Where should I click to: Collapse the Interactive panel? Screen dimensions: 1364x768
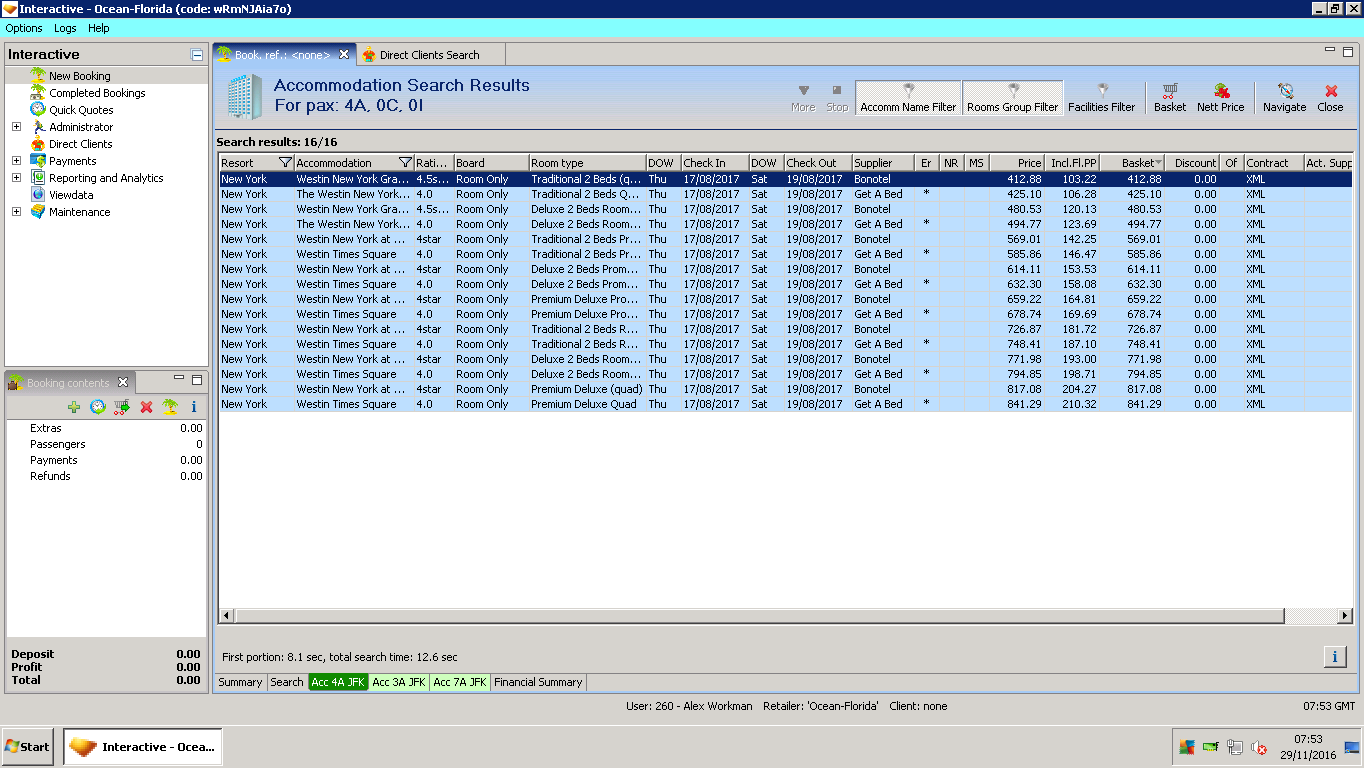197,55
